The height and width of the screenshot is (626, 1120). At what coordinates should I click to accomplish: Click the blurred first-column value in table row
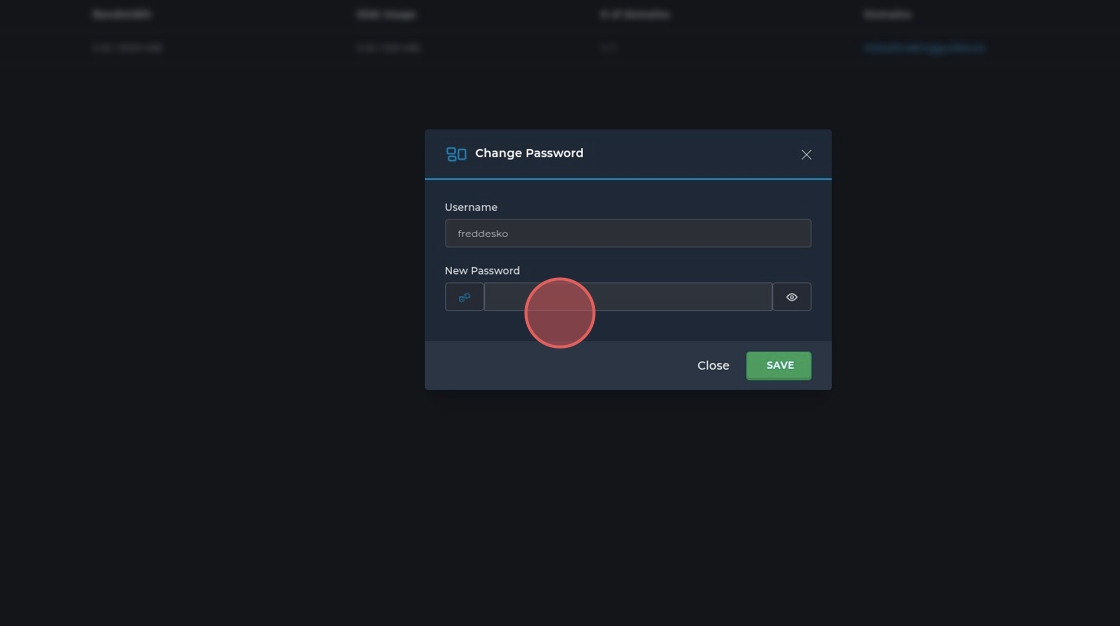127,48
